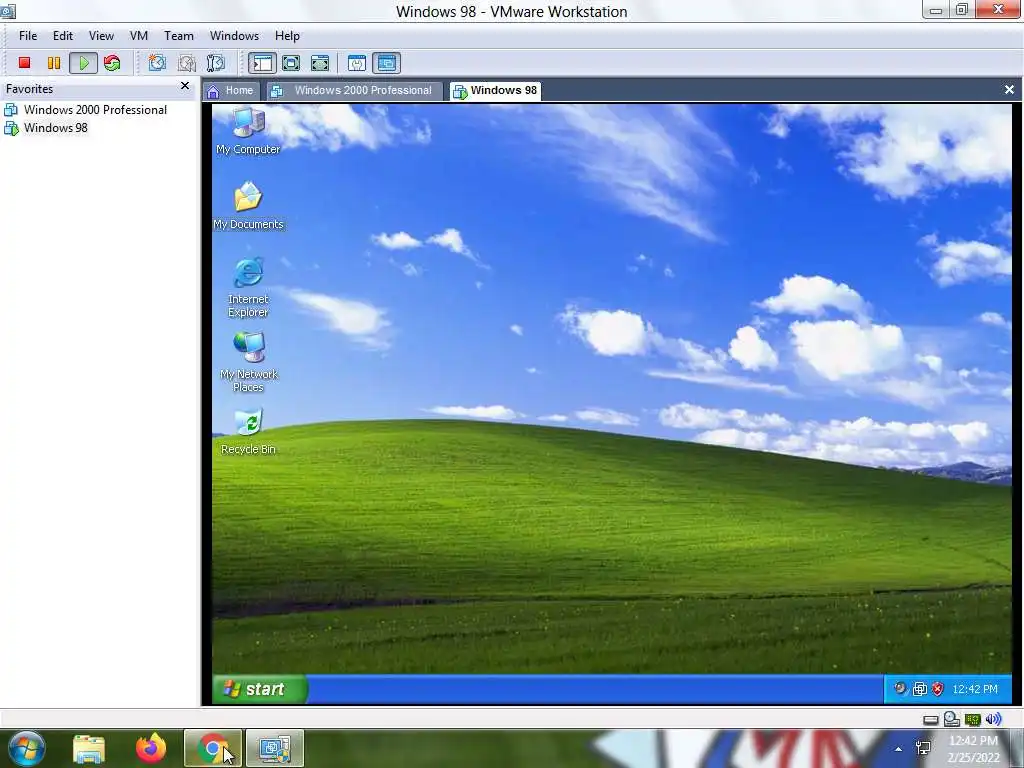Viewport: 1024px width, 768px height.
Task: Open the Windows menu
Action: click(234, 36)
